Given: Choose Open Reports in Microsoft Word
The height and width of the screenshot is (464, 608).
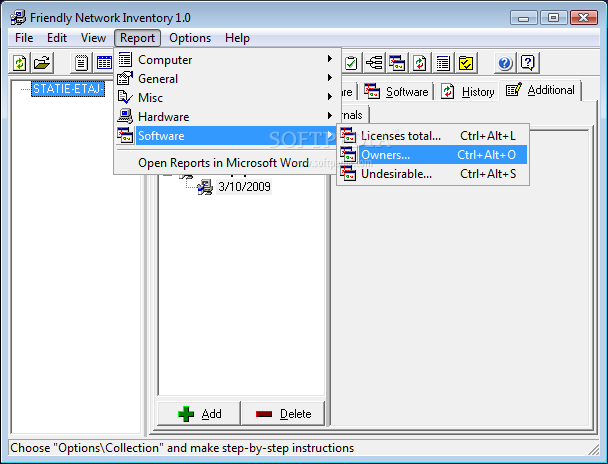Looking at the screenshot, I should point(227,163).
